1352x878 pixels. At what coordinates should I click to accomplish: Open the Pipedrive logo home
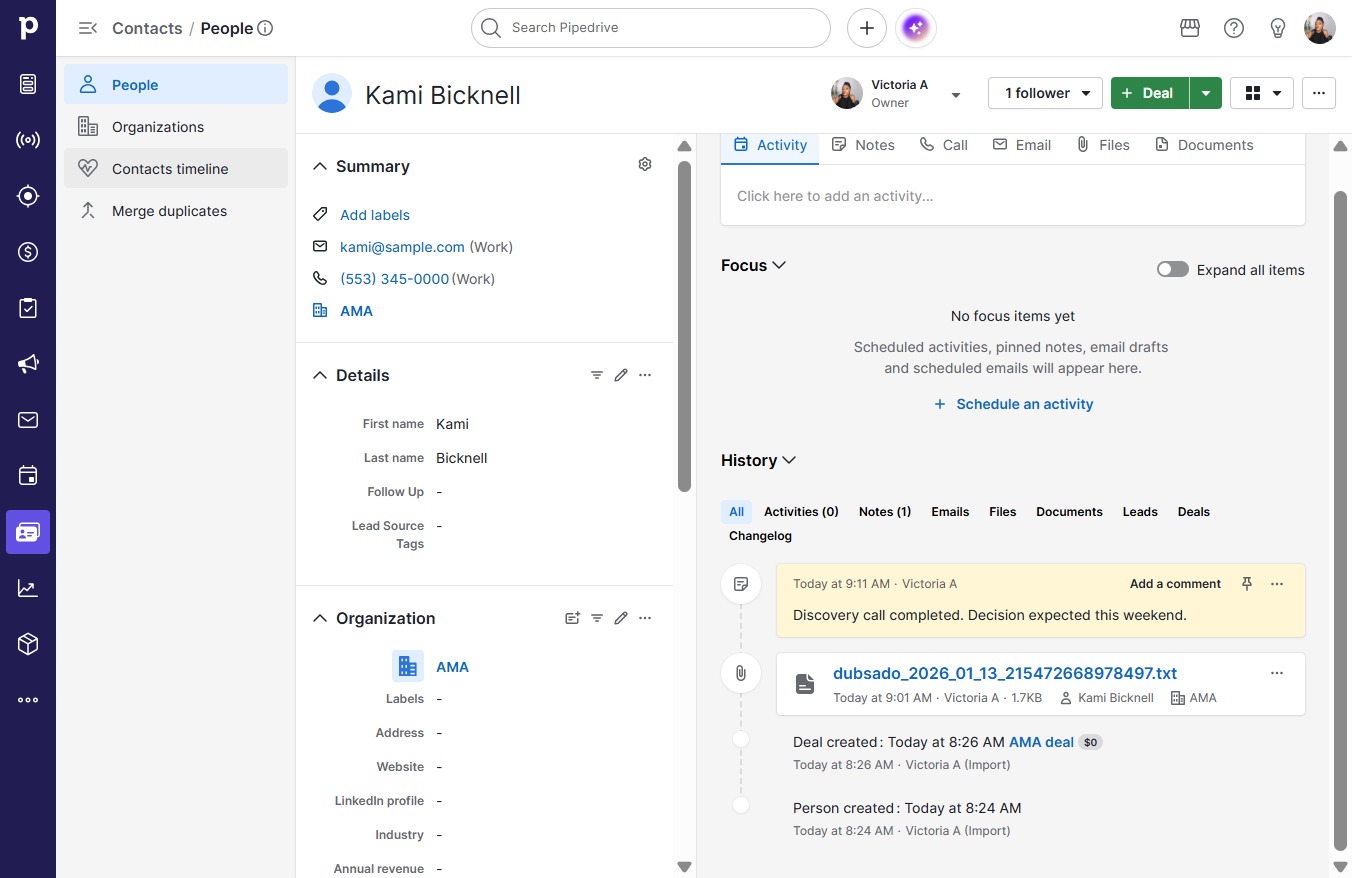pos(28,28)
